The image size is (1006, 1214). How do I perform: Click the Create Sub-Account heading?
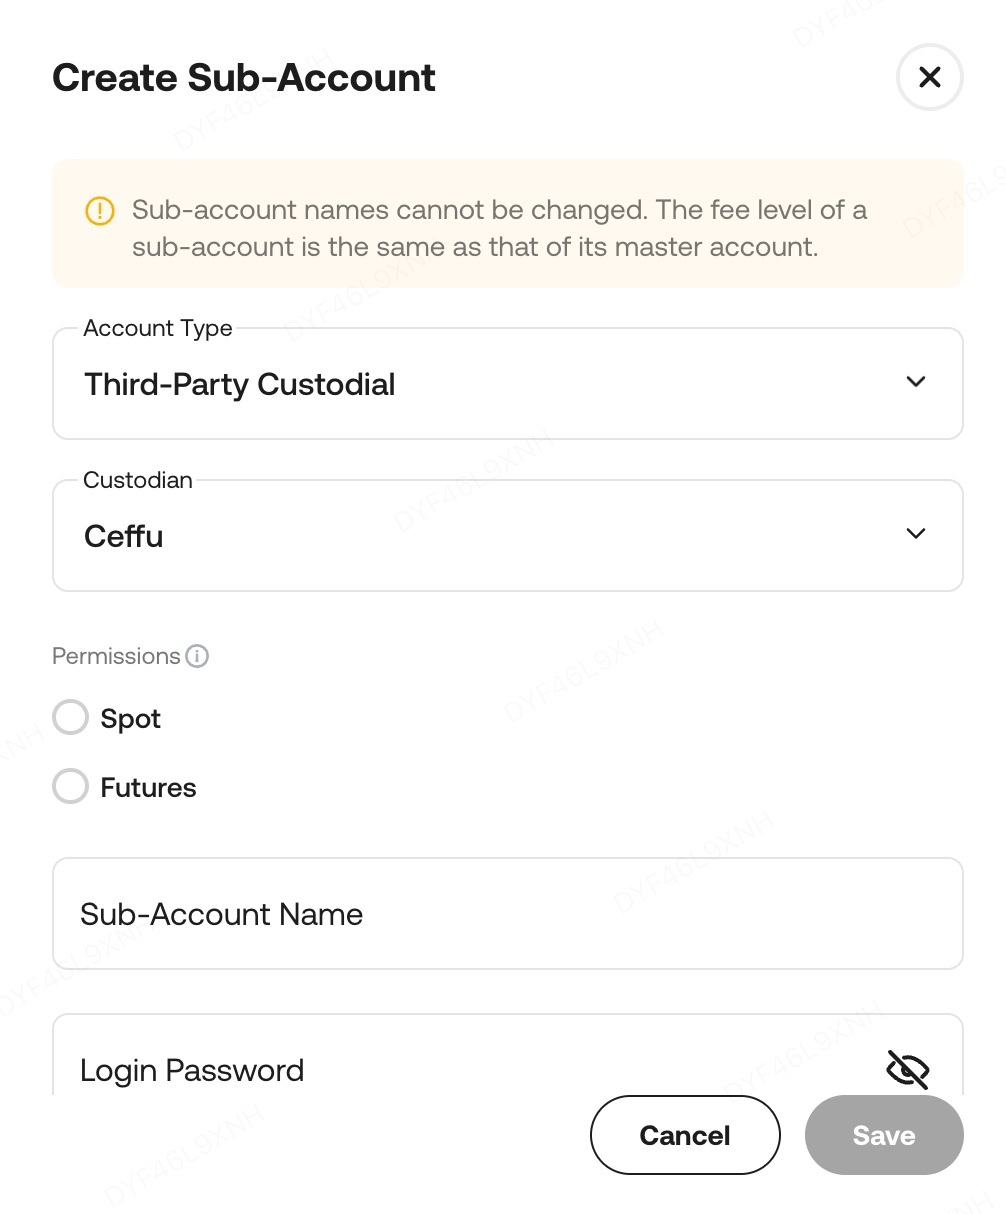(244, 78)
